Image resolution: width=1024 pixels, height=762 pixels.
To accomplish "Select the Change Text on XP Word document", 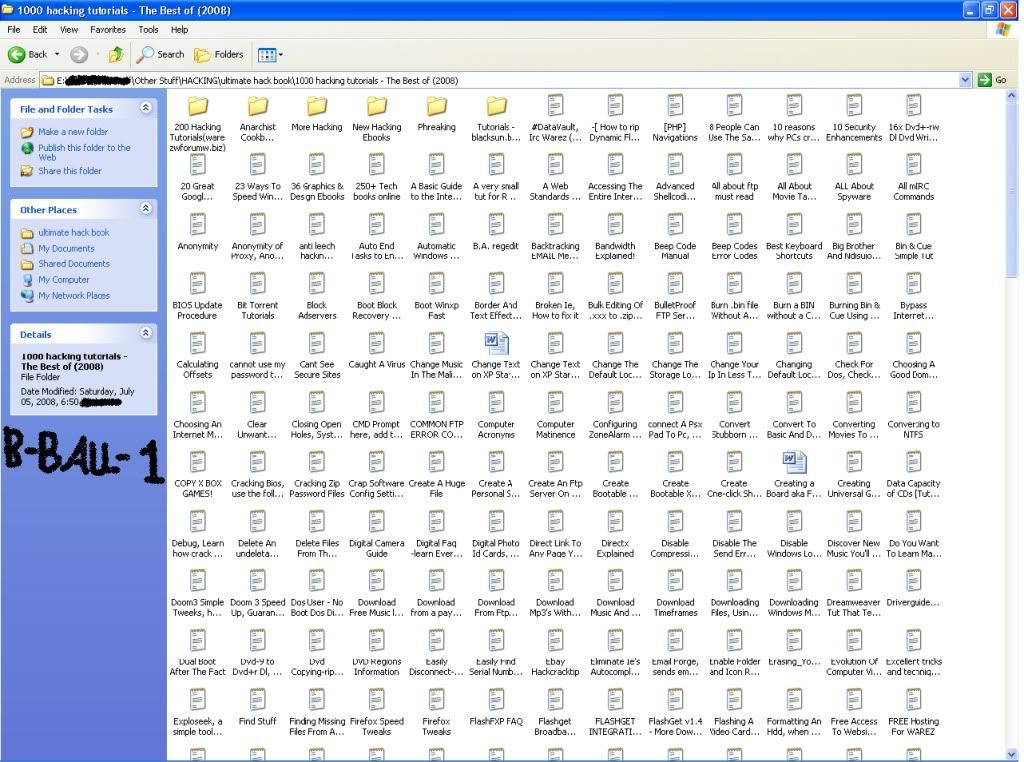I will coord(496,344).
